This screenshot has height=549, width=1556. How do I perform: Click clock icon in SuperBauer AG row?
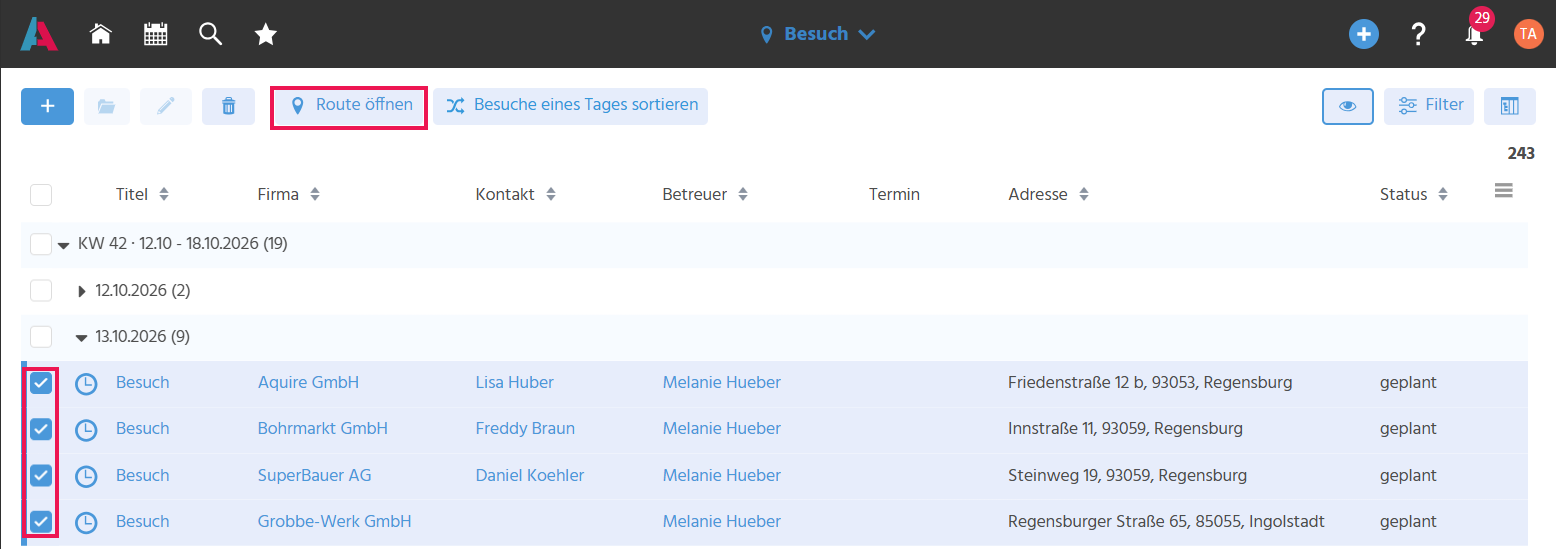pyautogui.click(x=87, y=476)
